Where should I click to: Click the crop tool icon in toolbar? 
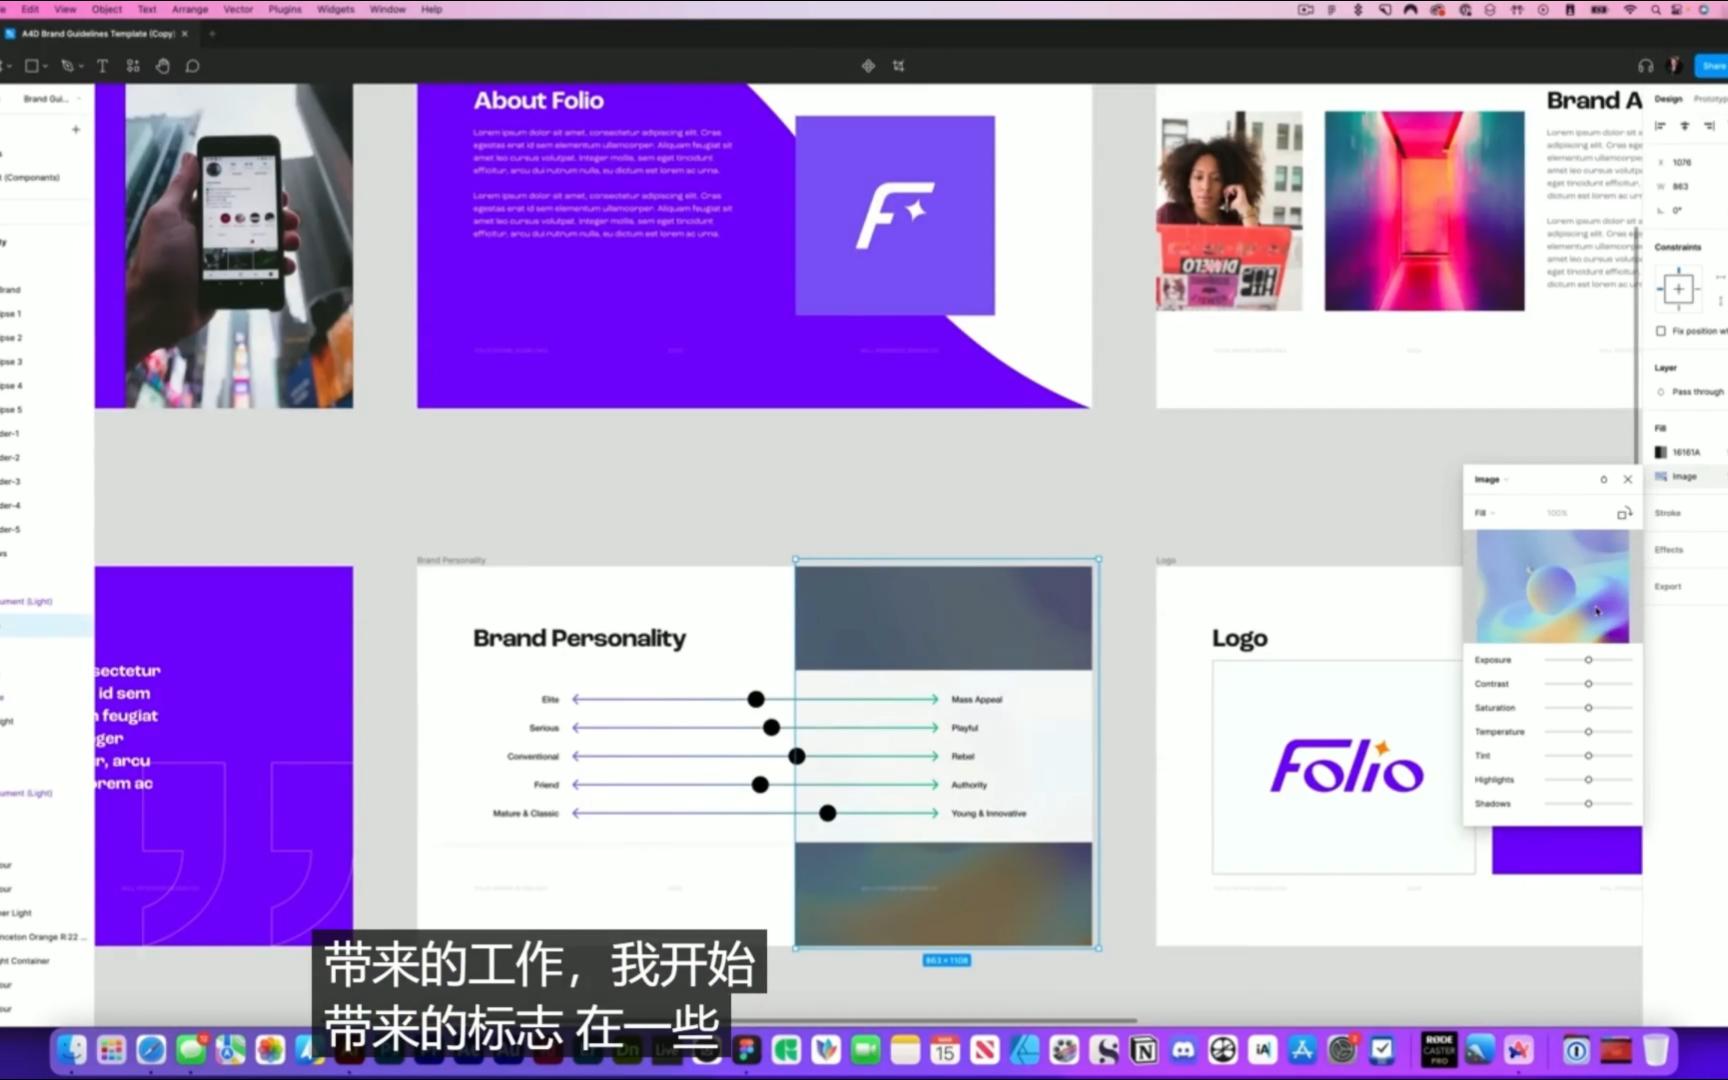(898, 66)
